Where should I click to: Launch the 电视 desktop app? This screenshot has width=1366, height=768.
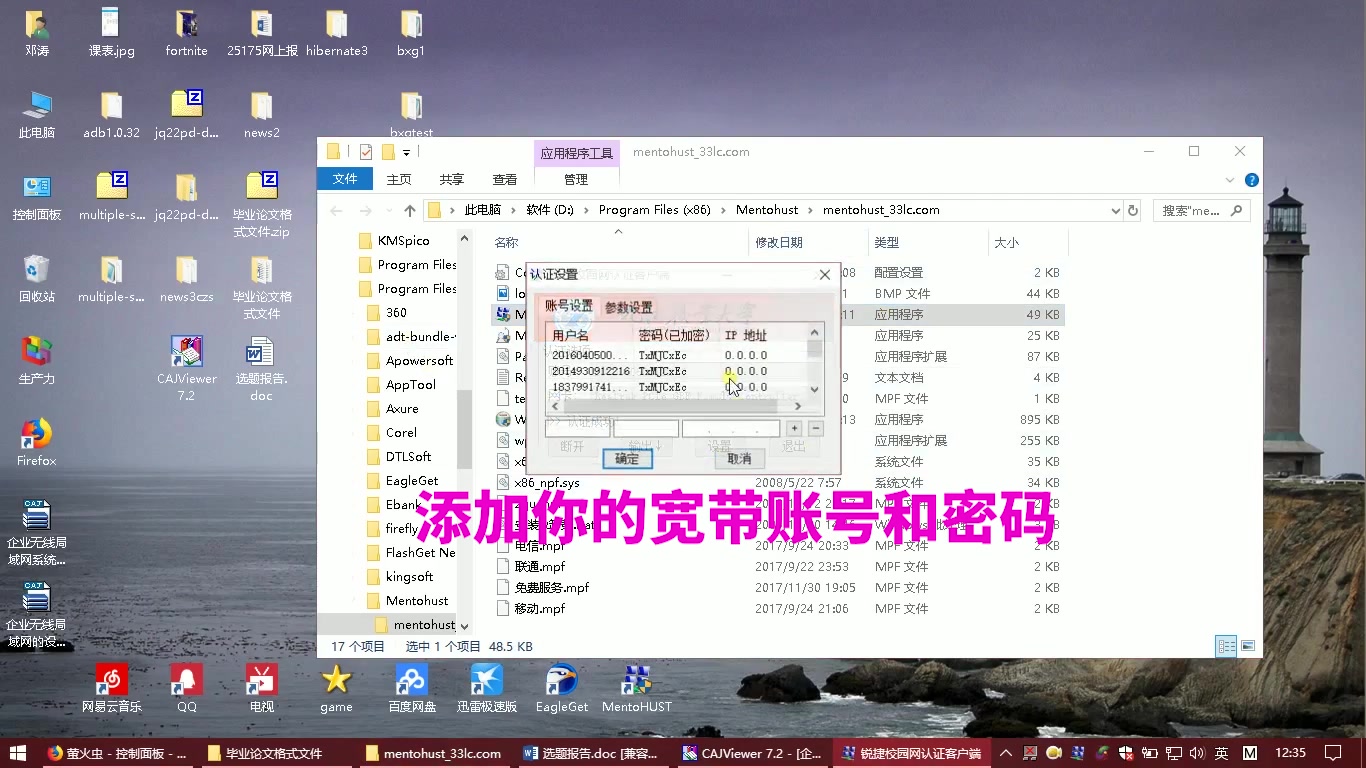click(x=261, y=688)
